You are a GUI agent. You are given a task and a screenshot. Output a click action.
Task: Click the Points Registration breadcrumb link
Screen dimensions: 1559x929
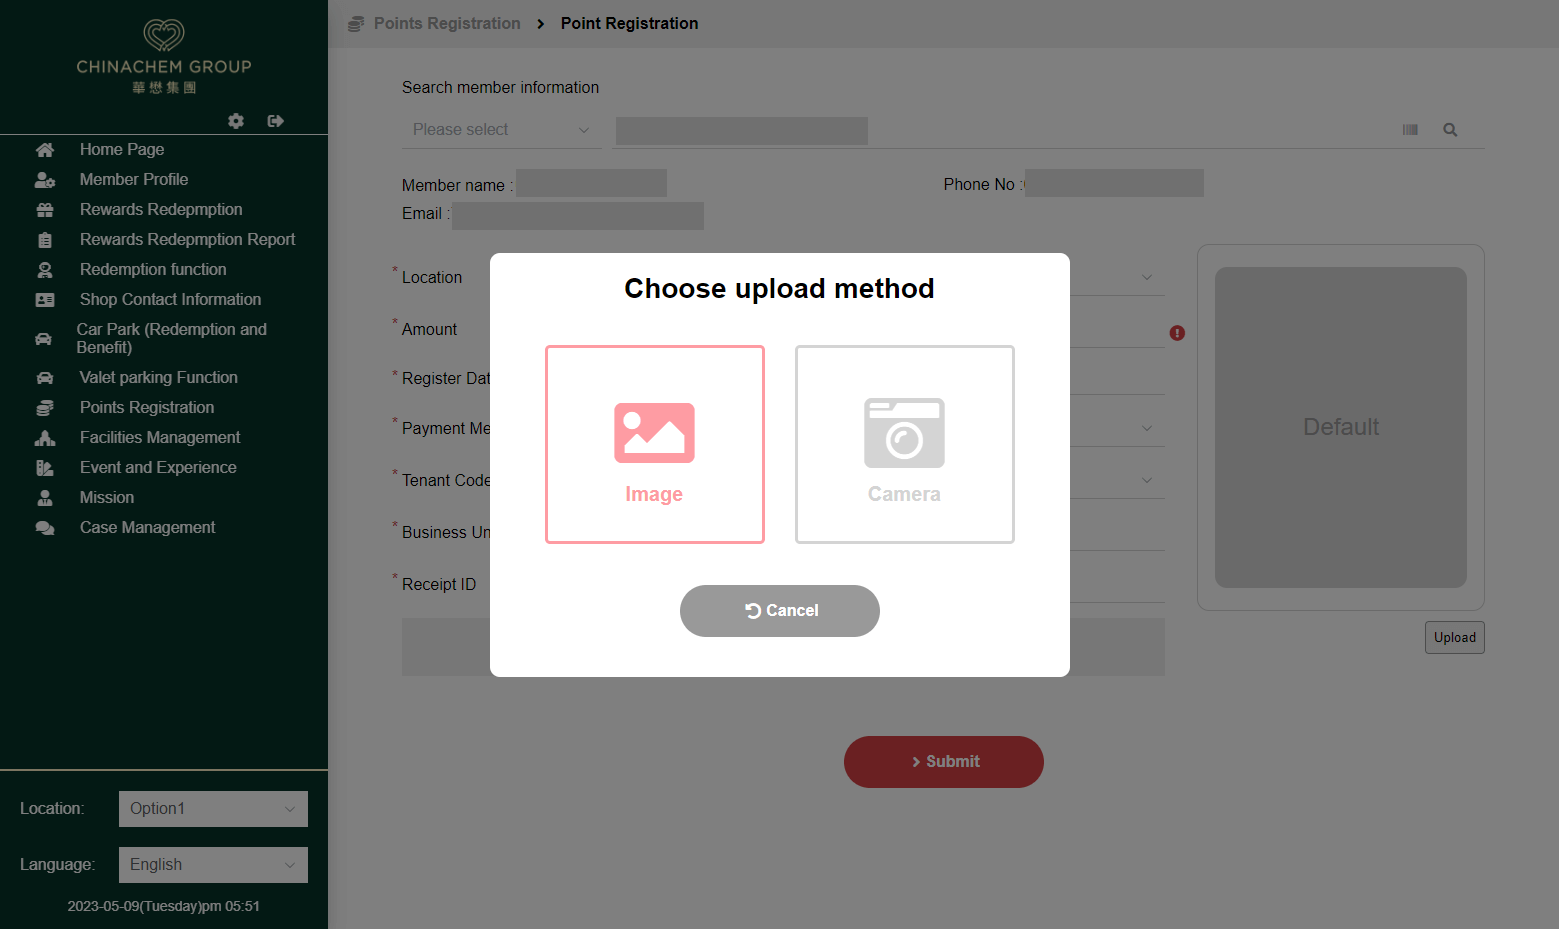point(447,24)
